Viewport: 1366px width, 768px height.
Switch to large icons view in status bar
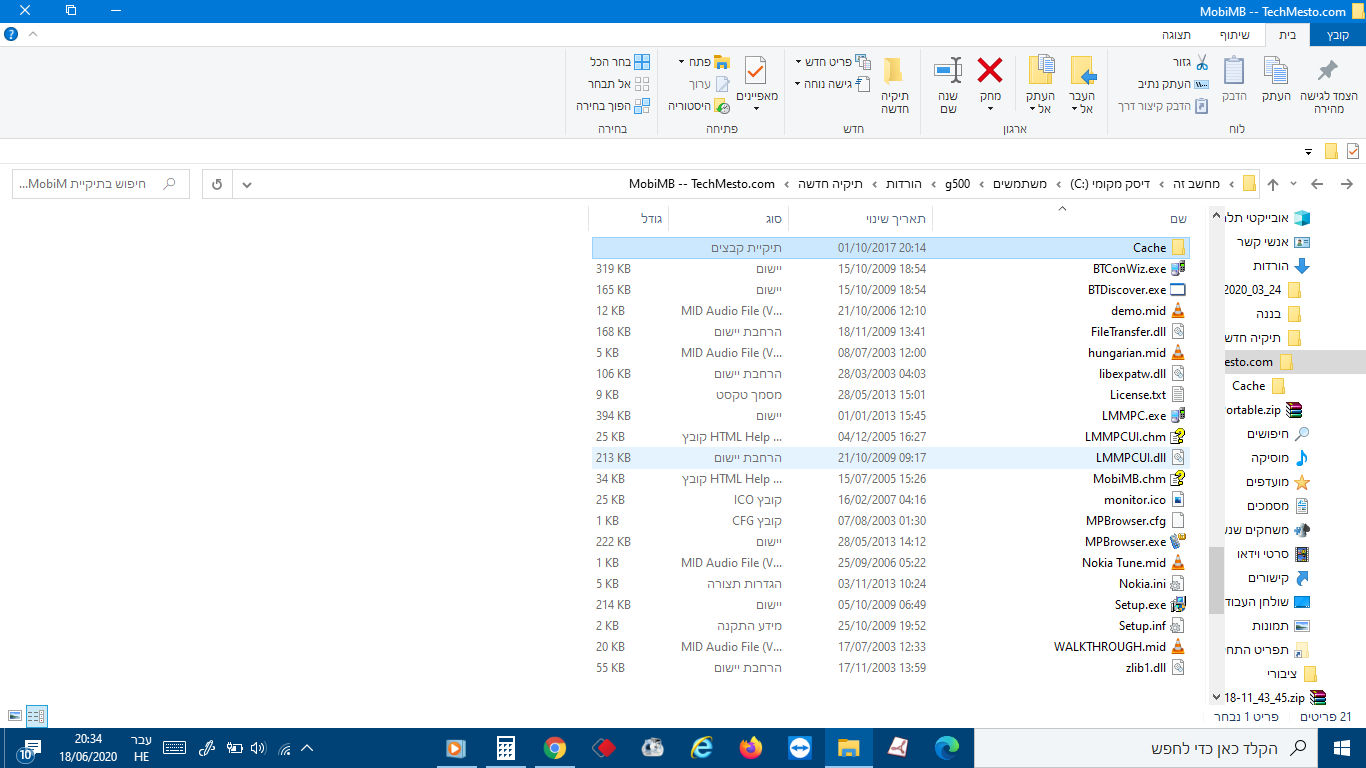[x=14, y=716]
